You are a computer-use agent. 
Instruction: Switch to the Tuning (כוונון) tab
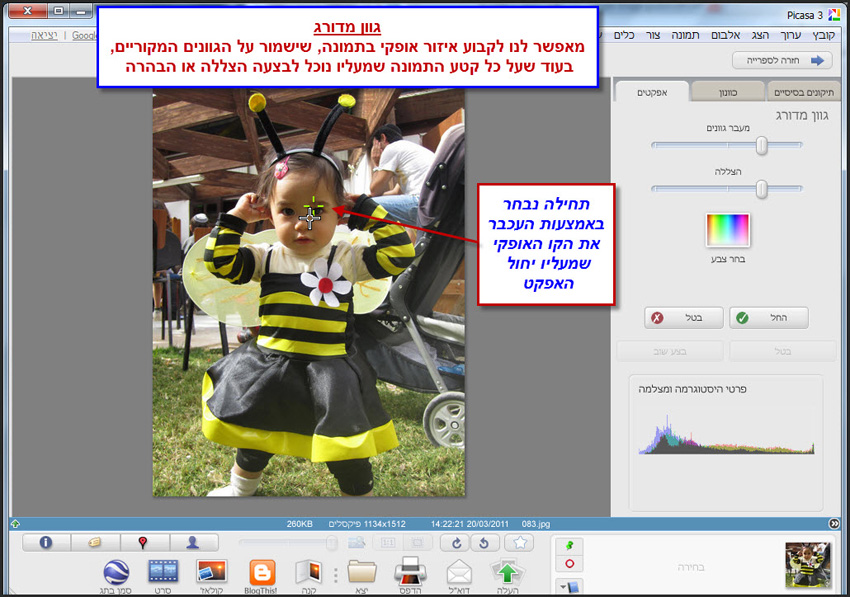pyautogui.click(x=728, y=92)
